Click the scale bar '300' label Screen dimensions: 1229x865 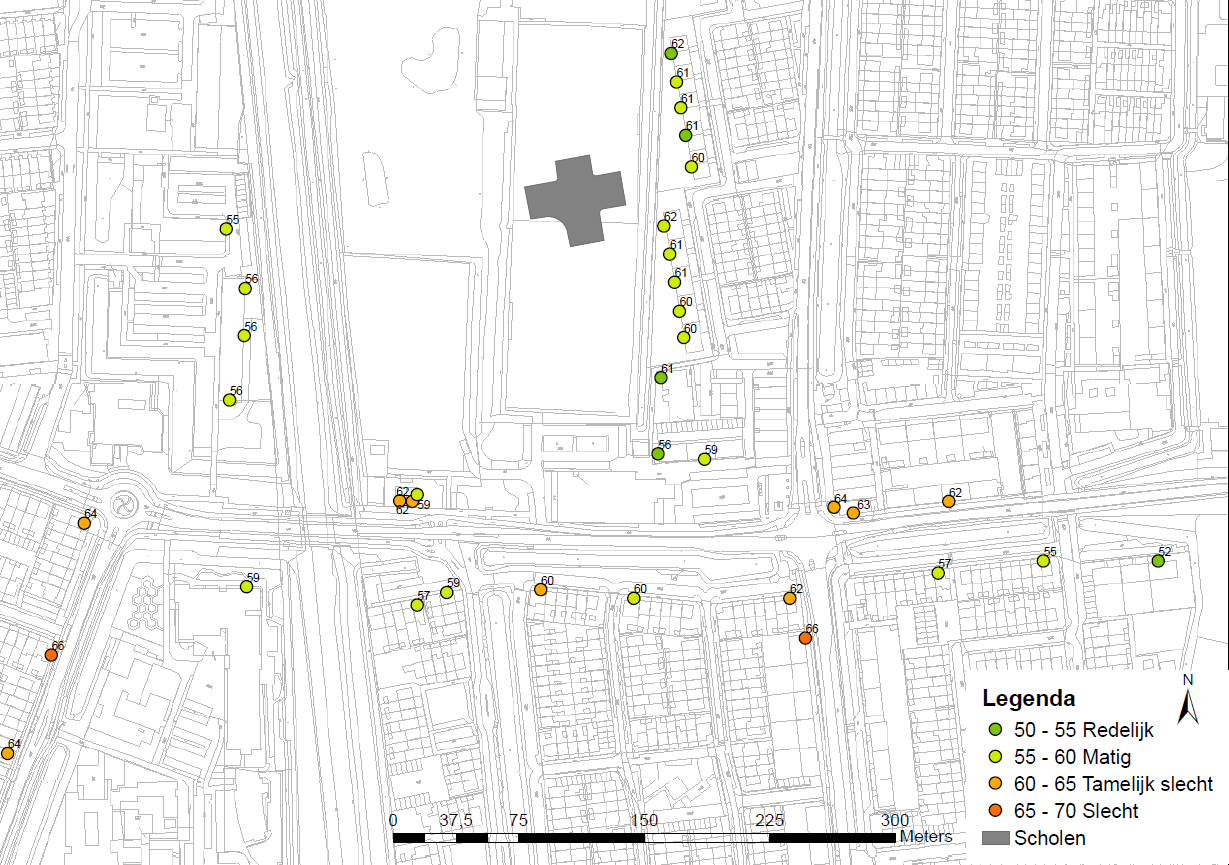(895, 820)
